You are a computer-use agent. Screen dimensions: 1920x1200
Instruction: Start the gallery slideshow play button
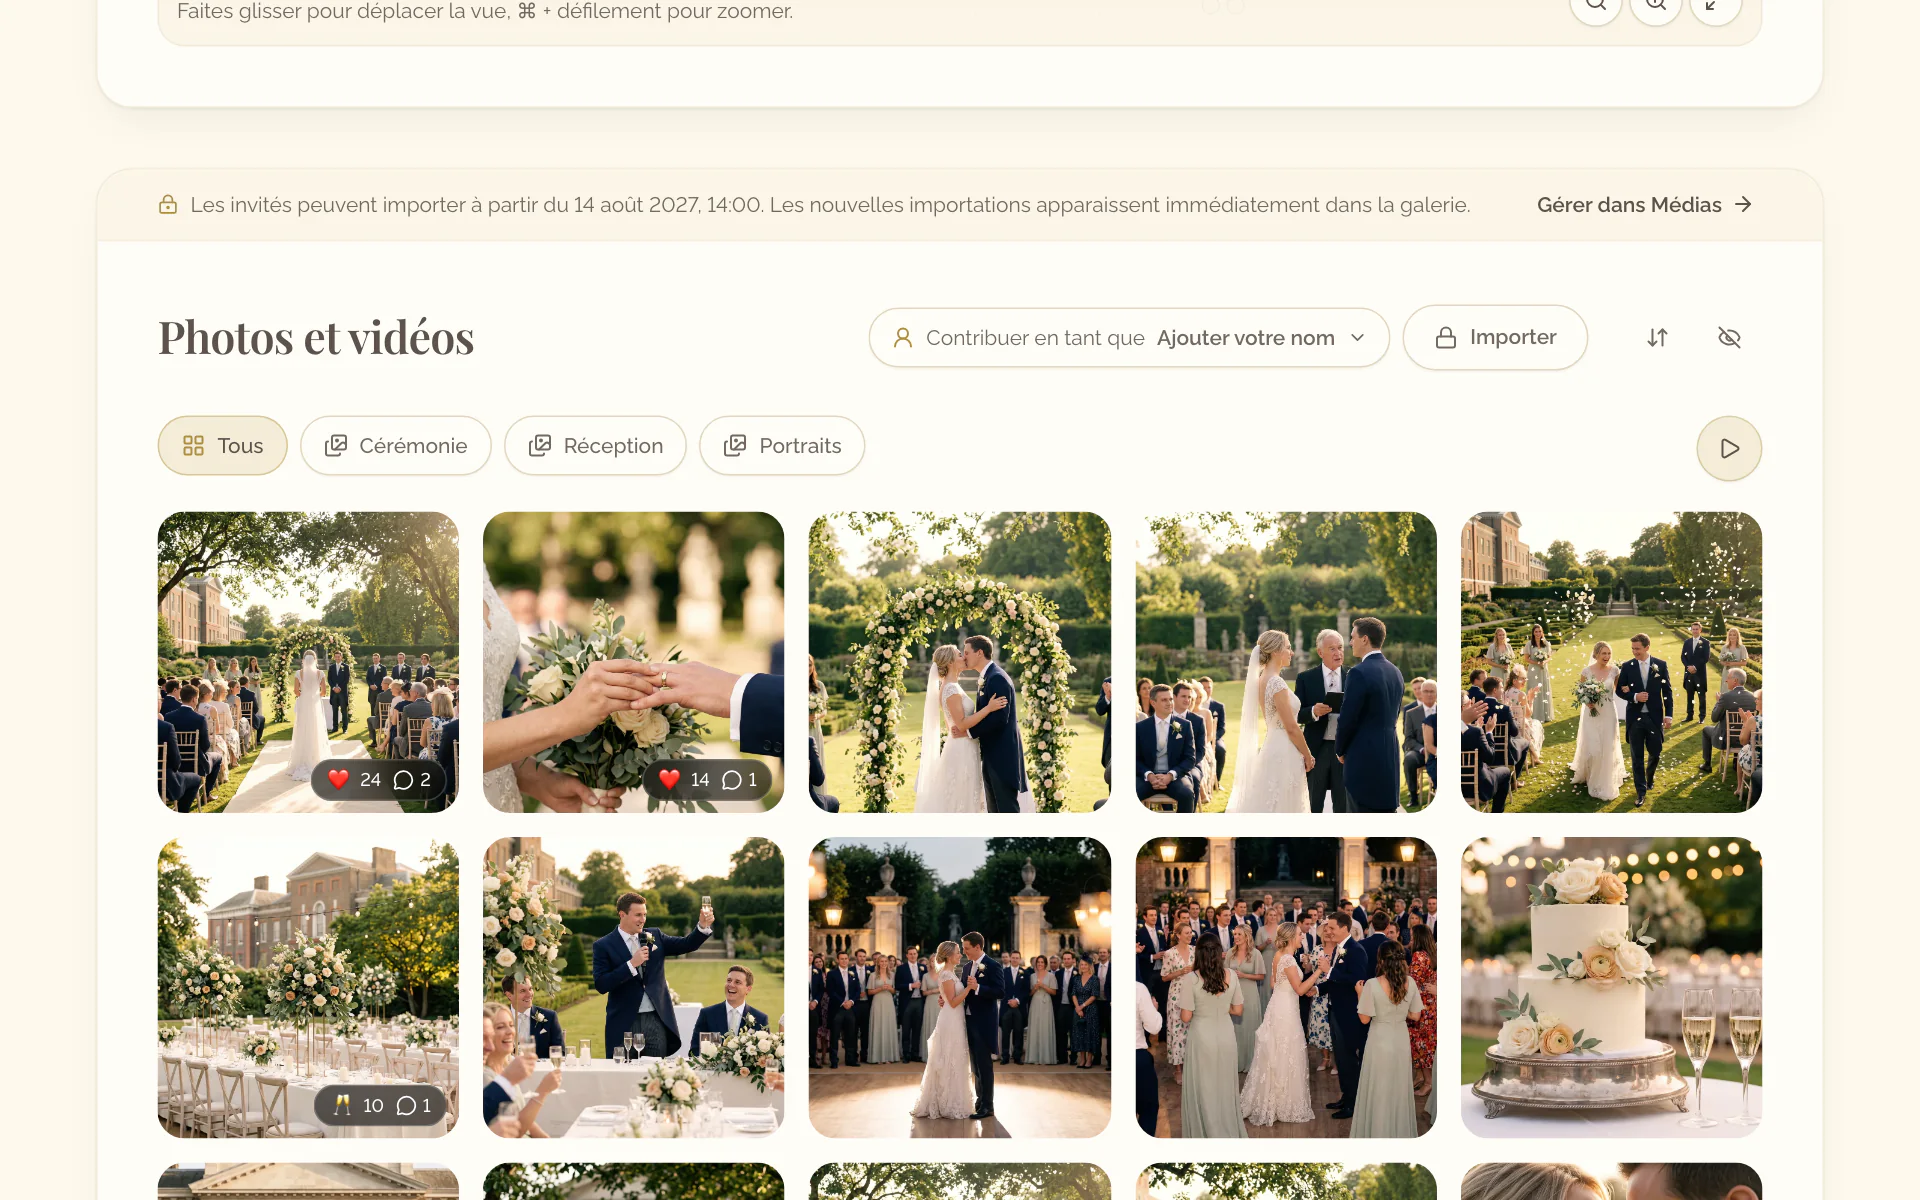[1729, 448]
